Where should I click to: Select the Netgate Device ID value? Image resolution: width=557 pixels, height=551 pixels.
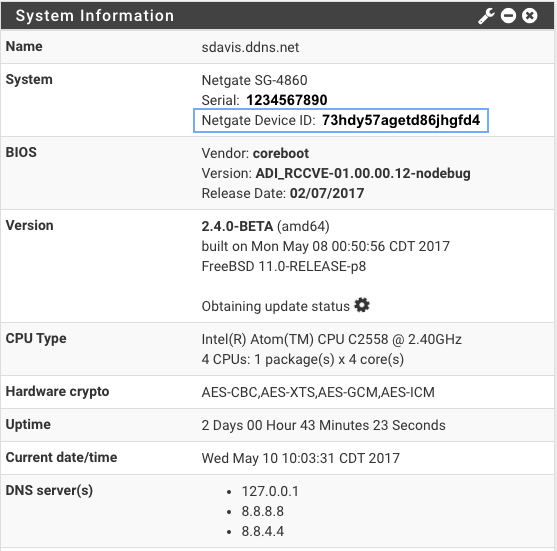(x=401, y=120)
